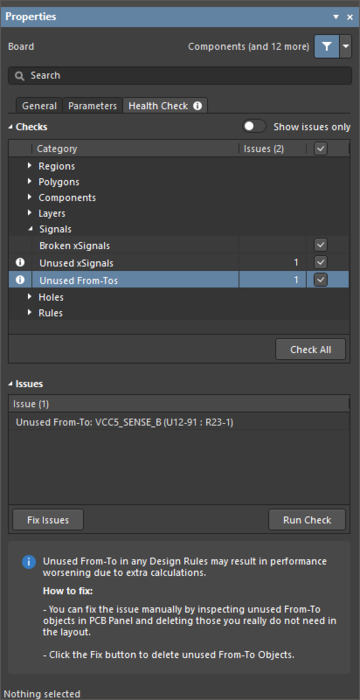360x700 pixels.
Task: Expand the Polygons category
Action: click(x=29, y=181)
